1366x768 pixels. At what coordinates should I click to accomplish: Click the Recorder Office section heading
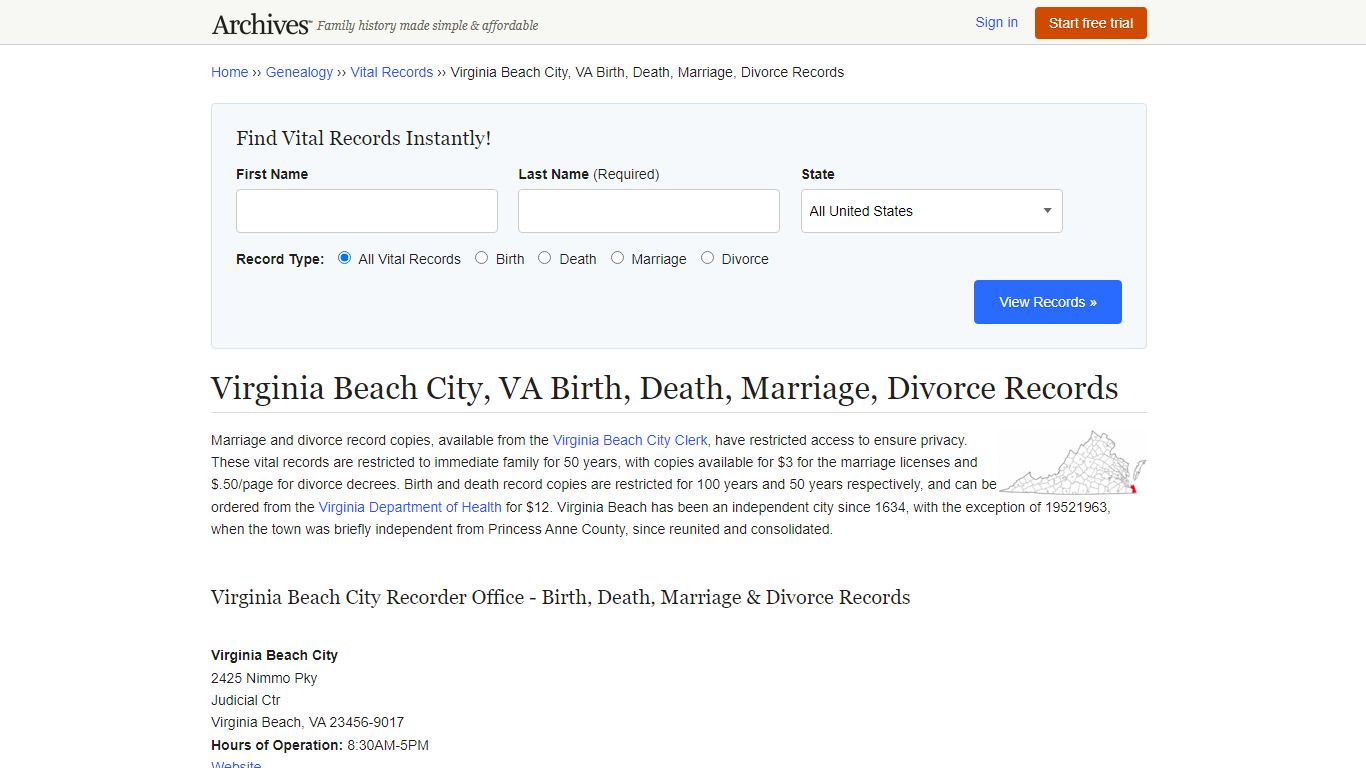[560, 597]
